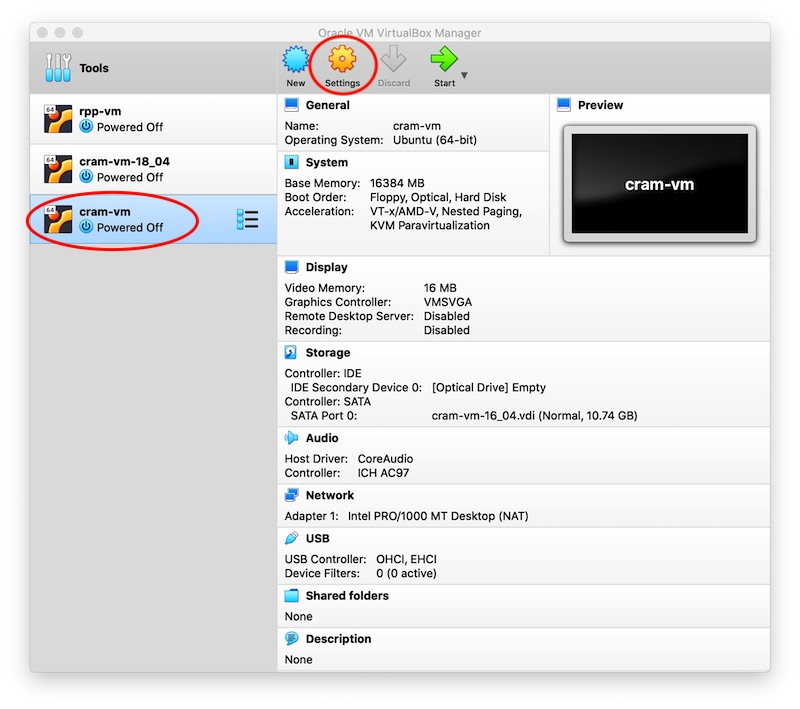
Task: Click the Shared folders header
Action: (346, 596)
